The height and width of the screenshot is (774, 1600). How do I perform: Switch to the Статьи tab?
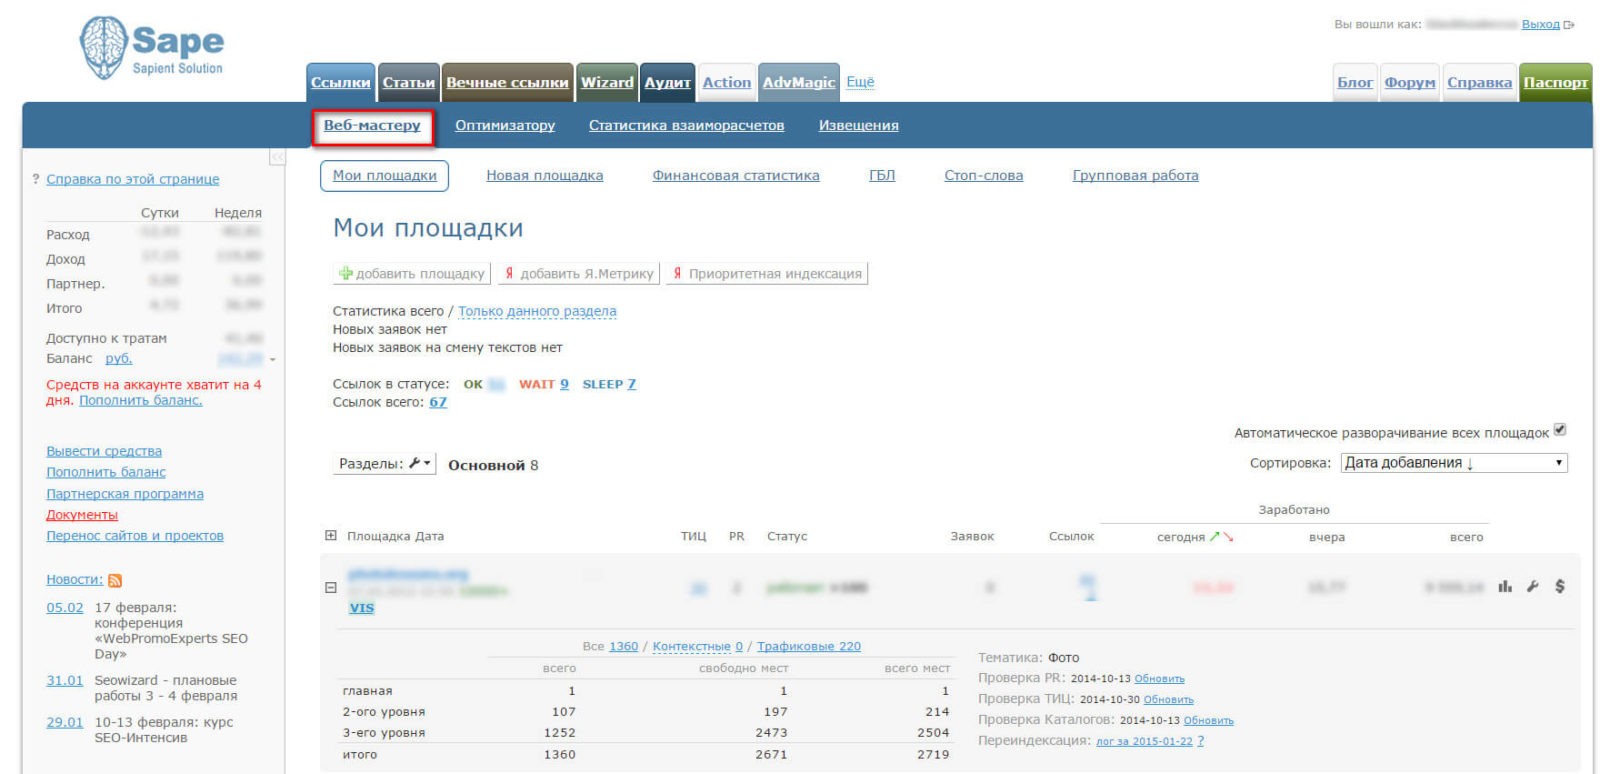click(408, 82)
